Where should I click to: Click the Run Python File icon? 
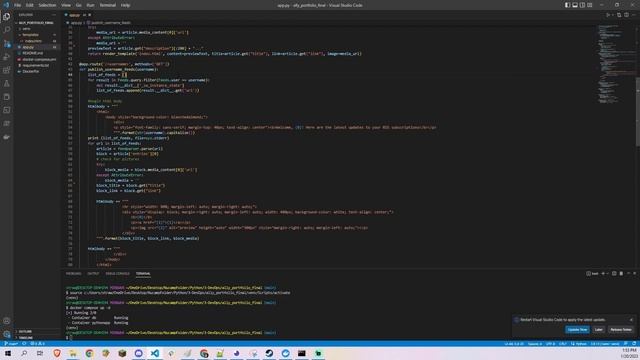tap(608, 15)
